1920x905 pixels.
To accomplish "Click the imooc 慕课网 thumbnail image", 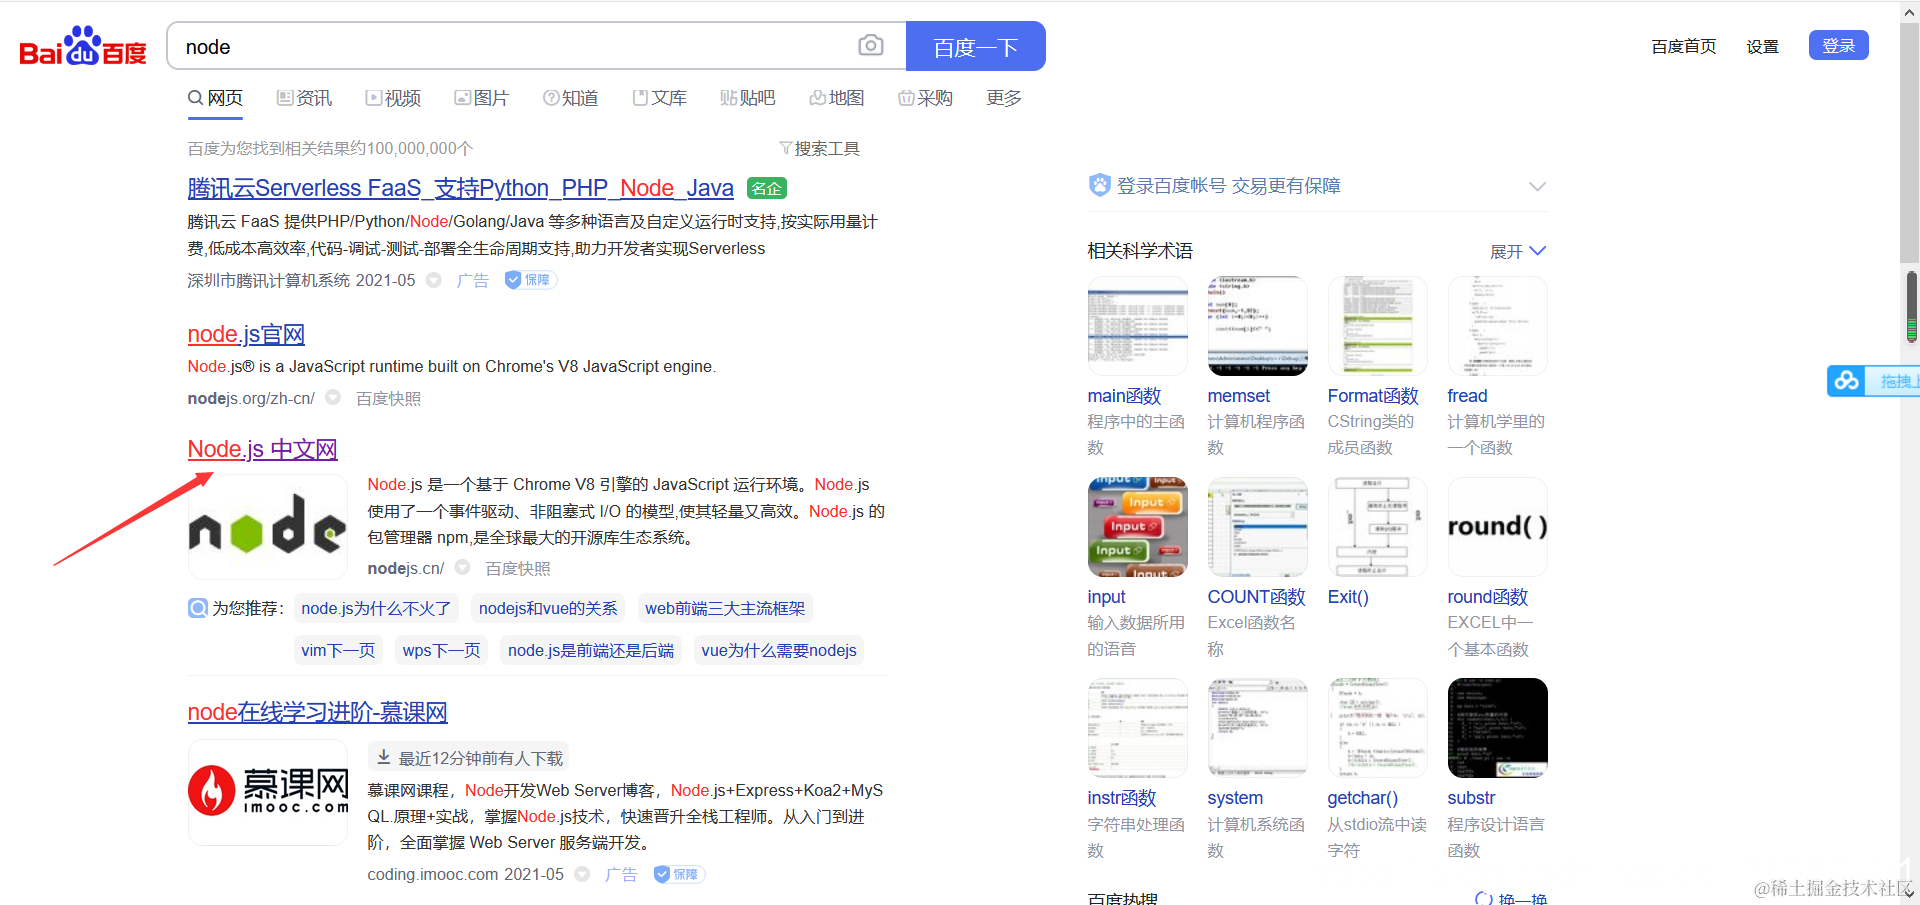I will [267, 792].
